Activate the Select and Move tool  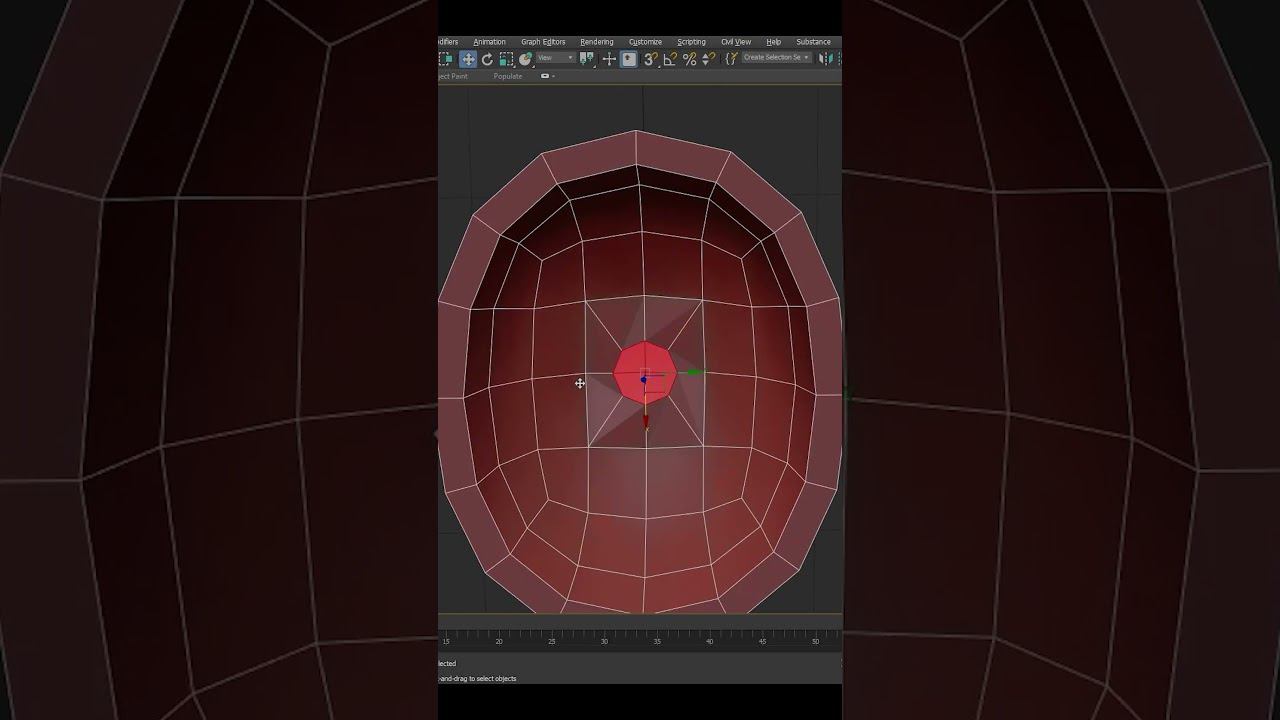point(467,59)
